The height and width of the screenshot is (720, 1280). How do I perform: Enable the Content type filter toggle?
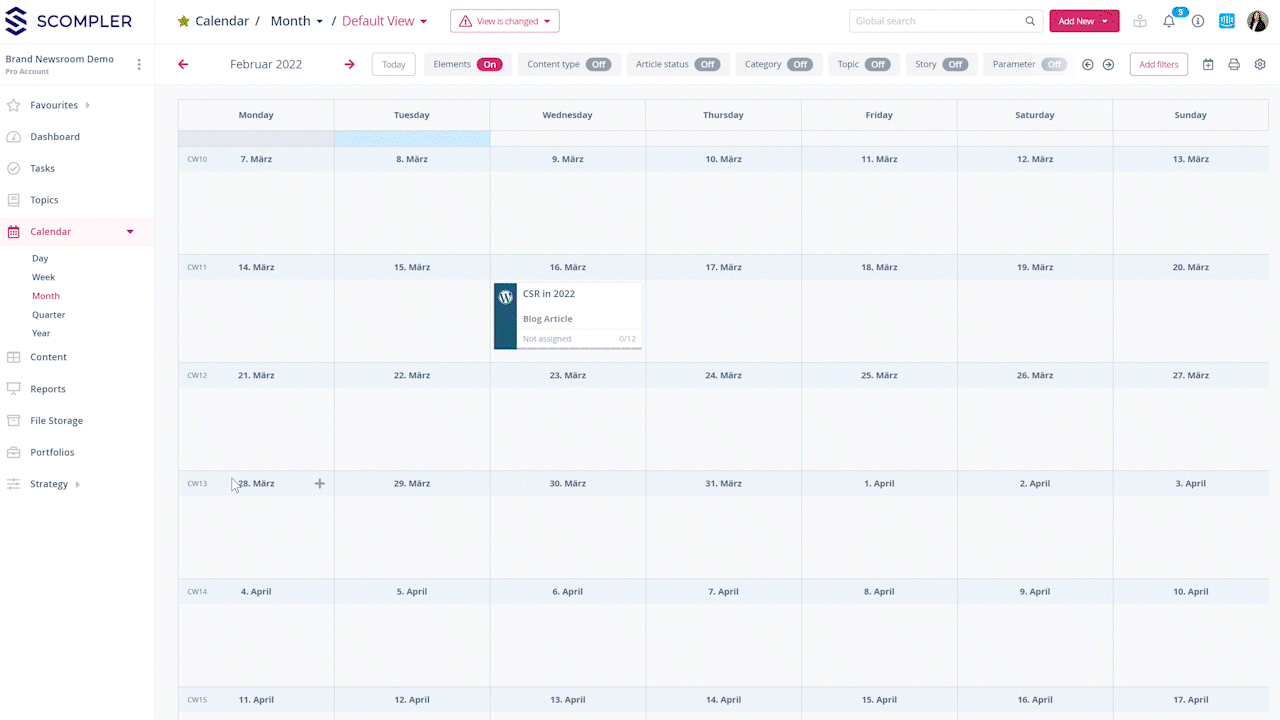click(x=598, y=64)
